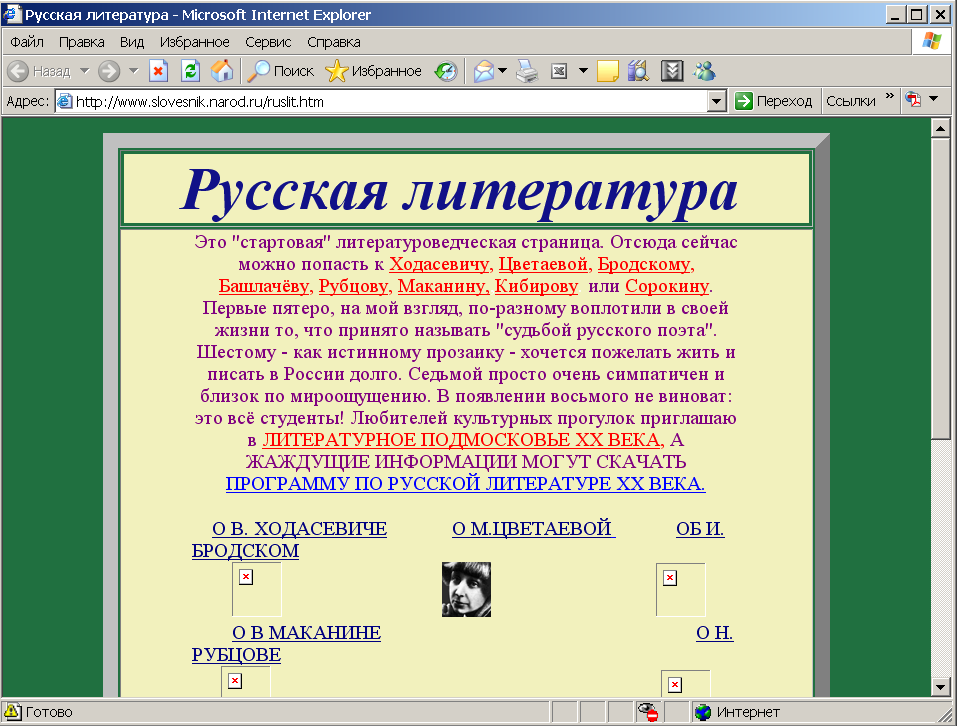The image size is (957, 726).
Task: Follow the Кибирову link
Action: 536,286
